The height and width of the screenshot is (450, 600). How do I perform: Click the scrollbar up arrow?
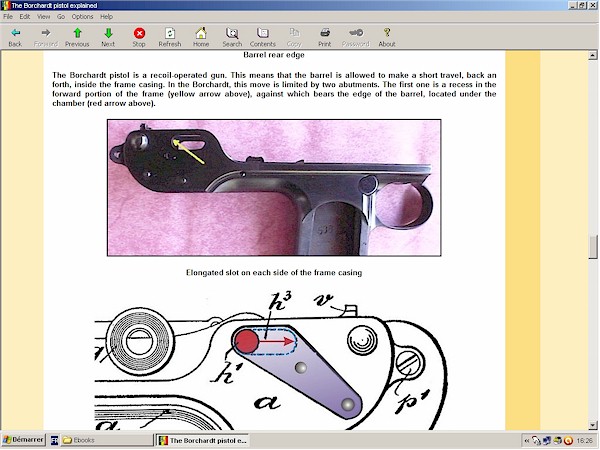[593, 56]
